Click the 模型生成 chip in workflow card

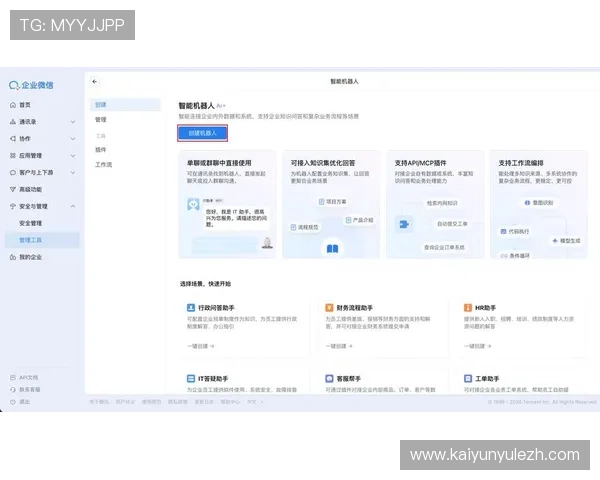(x=567, y=241)
